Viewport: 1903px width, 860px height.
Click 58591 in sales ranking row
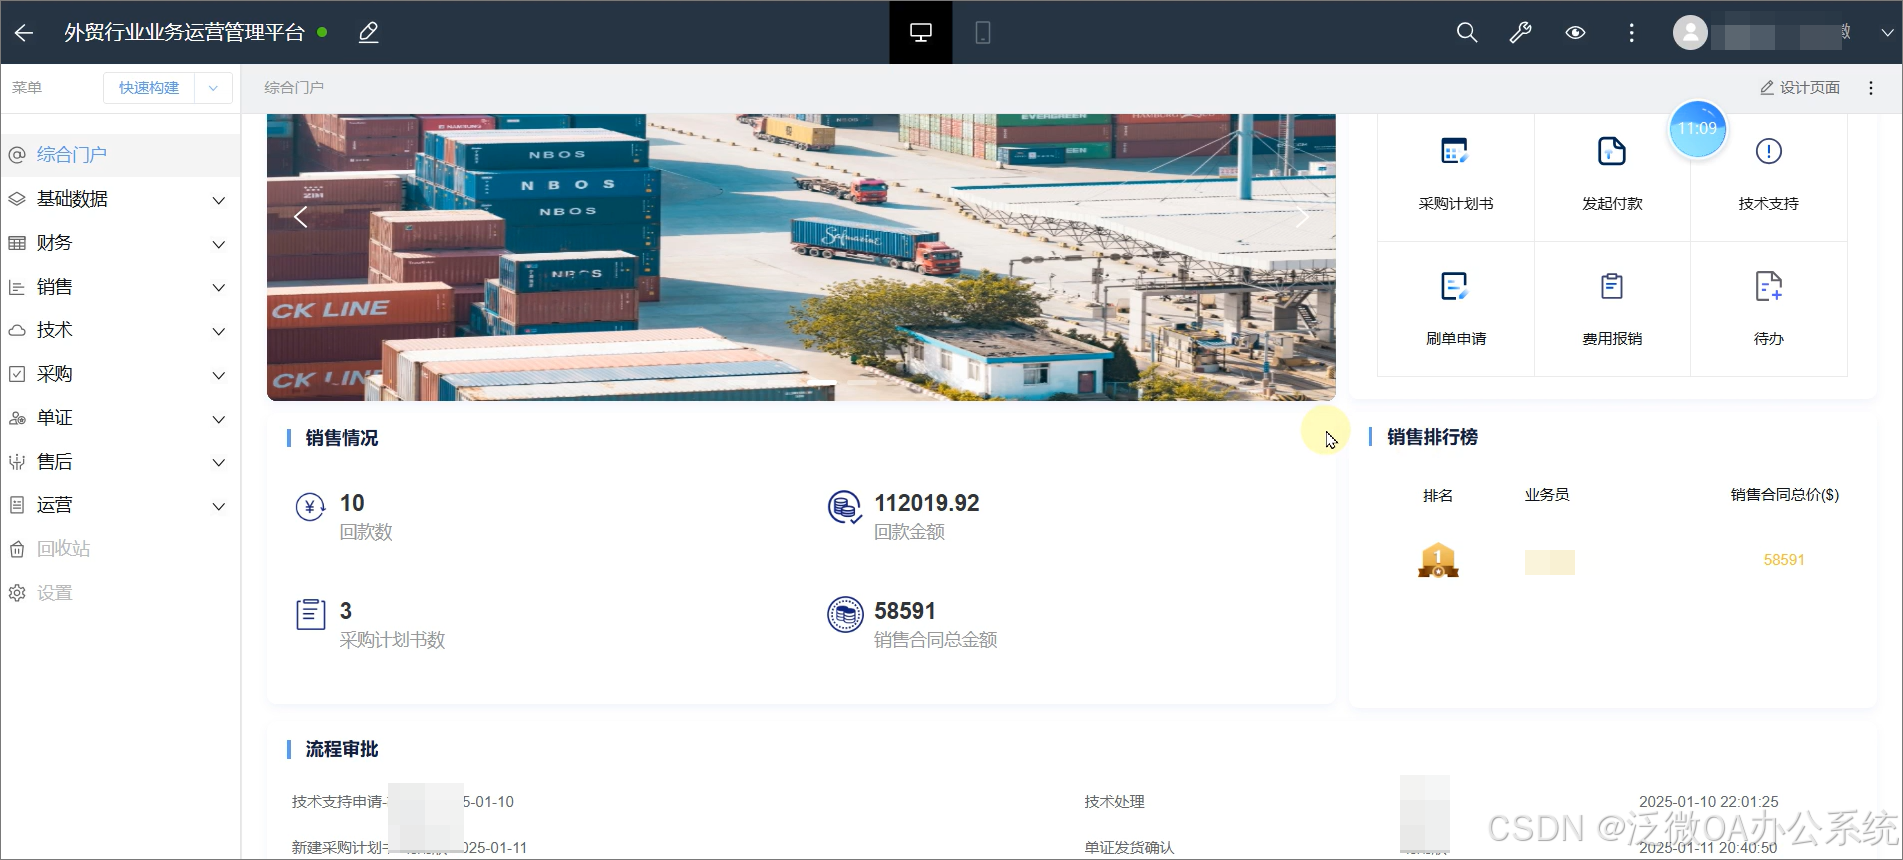(x=1784, y=560)
